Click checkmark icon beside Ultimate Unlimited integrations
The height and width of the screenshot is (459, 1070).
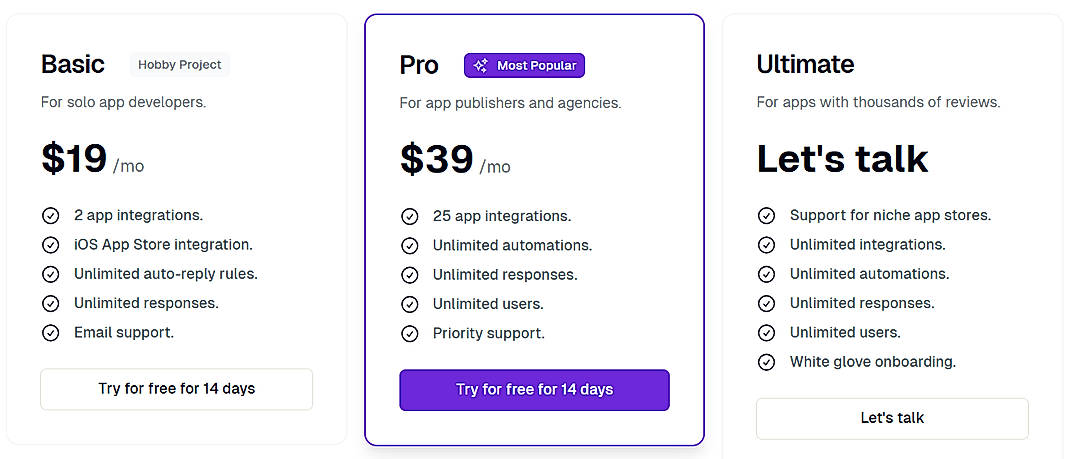tap(766, 245)
